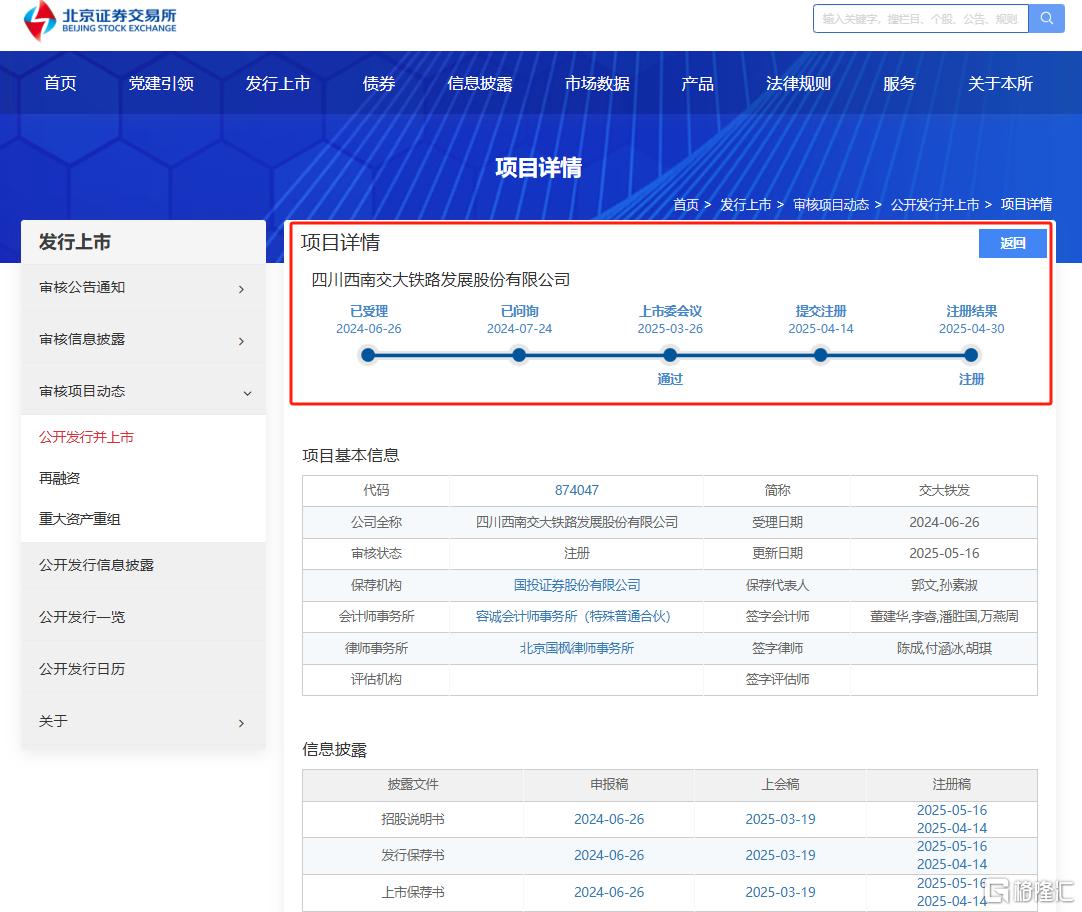Click the 已受理 timeline dot
This screenshot has width=1082, height=912.
[368, 355]
